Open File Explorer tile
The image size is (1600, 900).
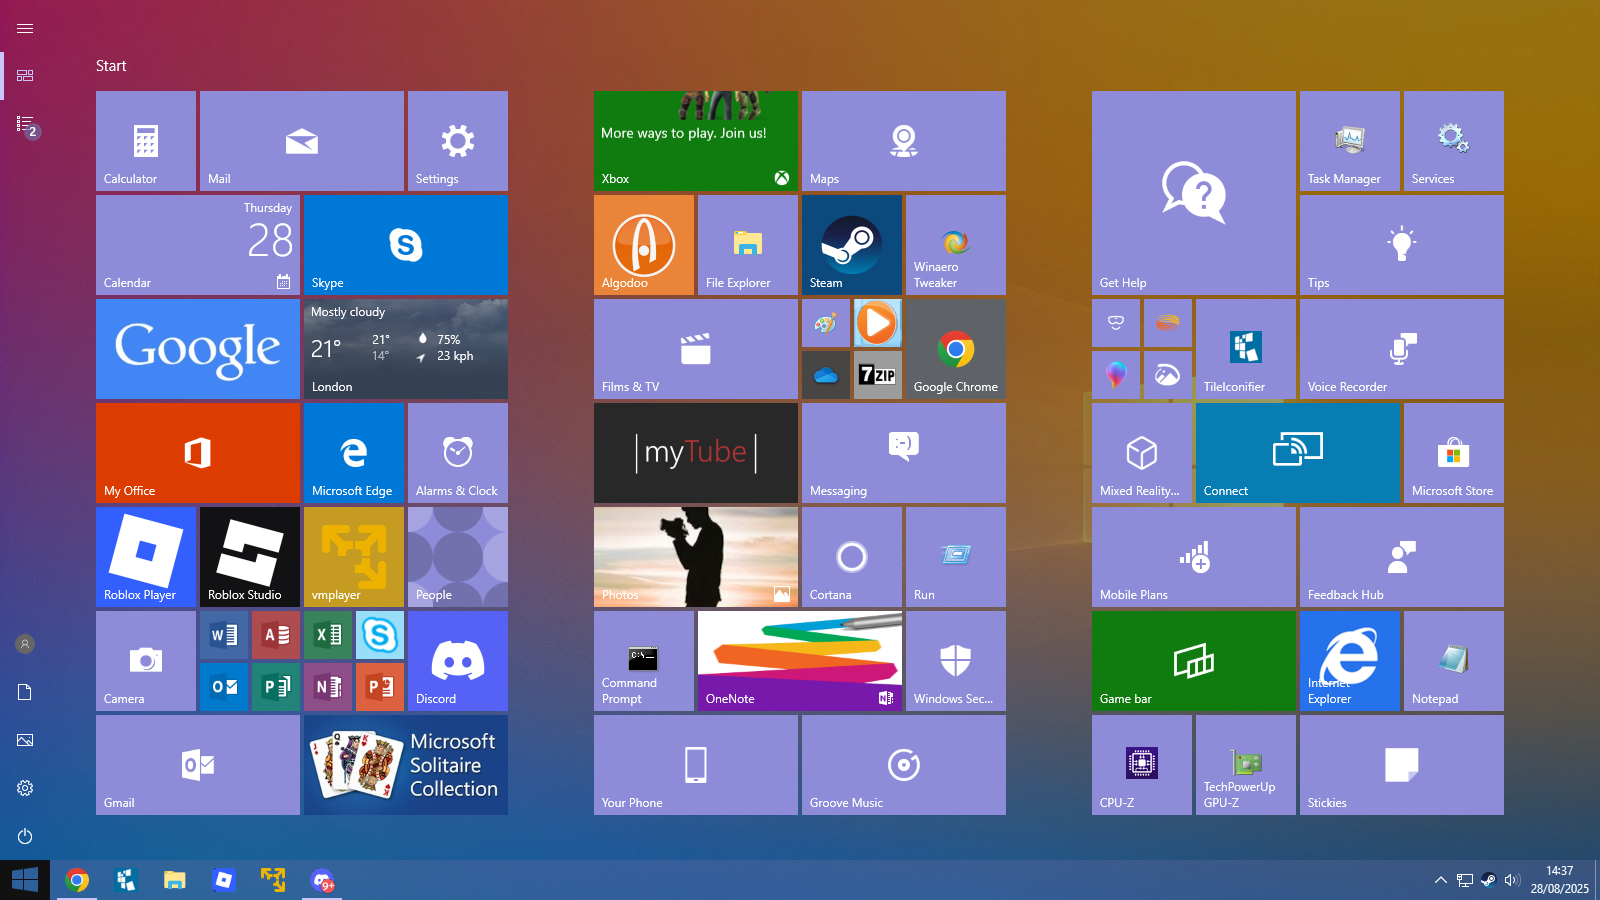(x=748, y=245)
